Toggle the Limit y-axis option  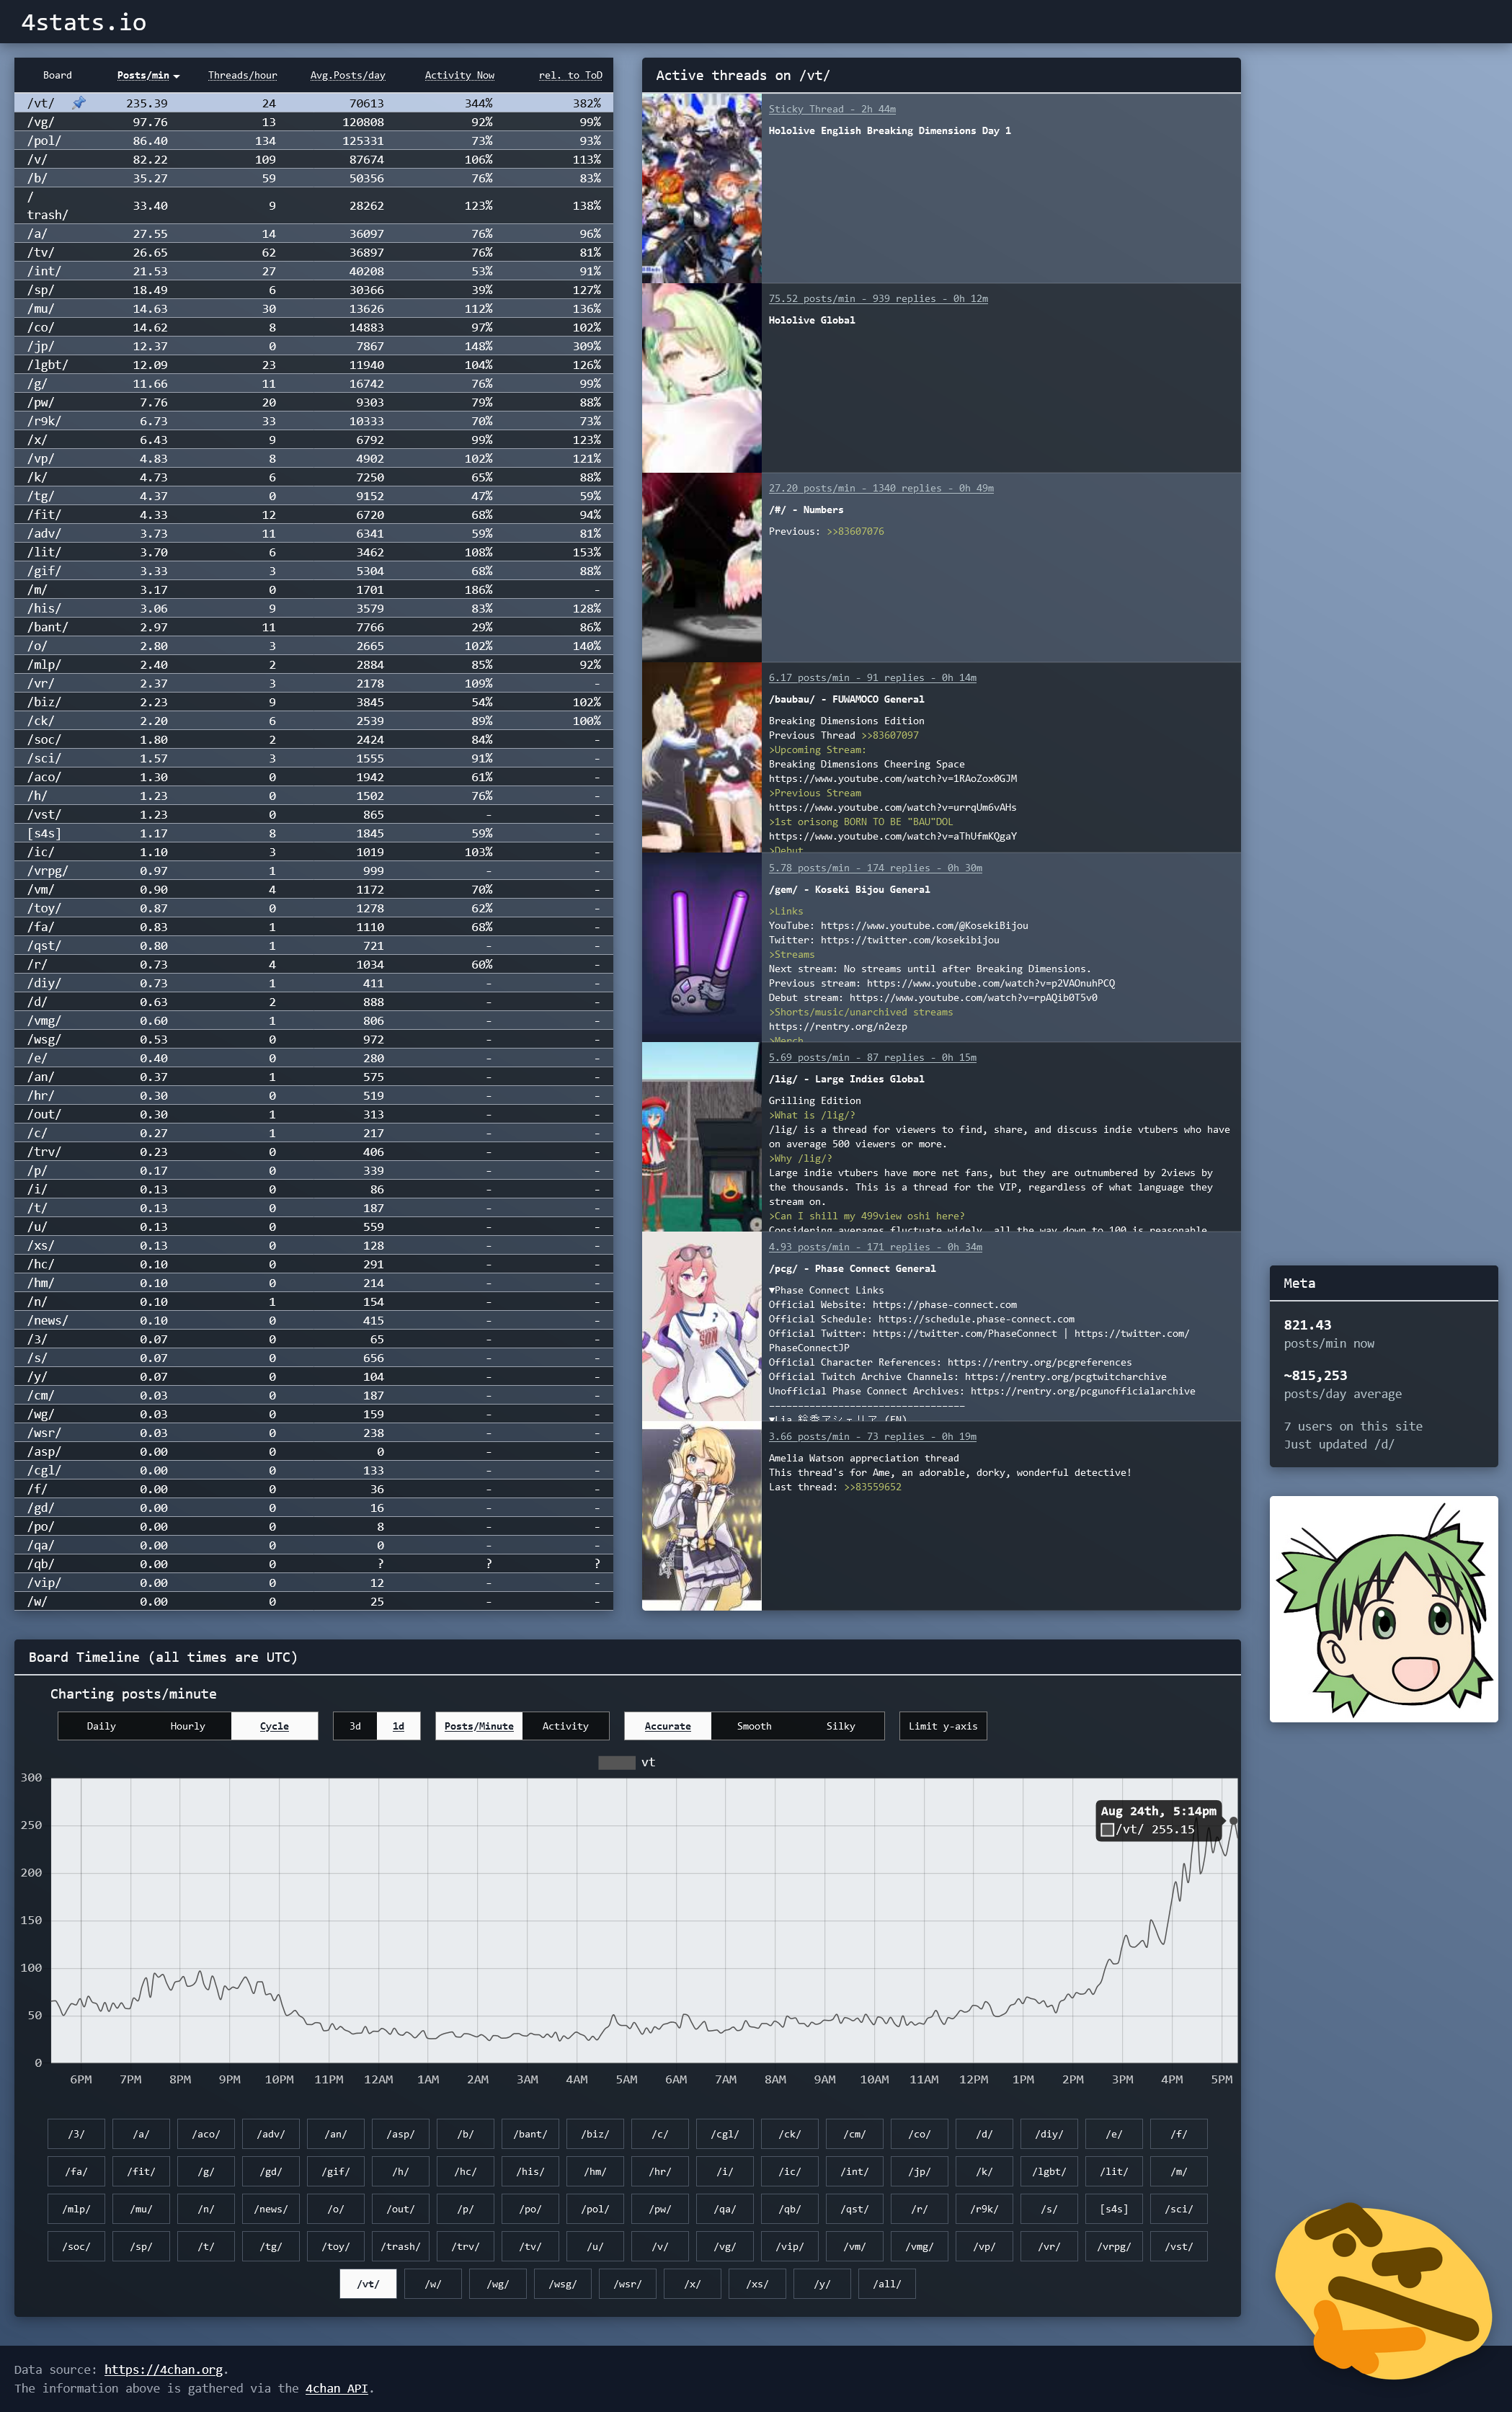pyautogui.click(x=942, y=1726)
